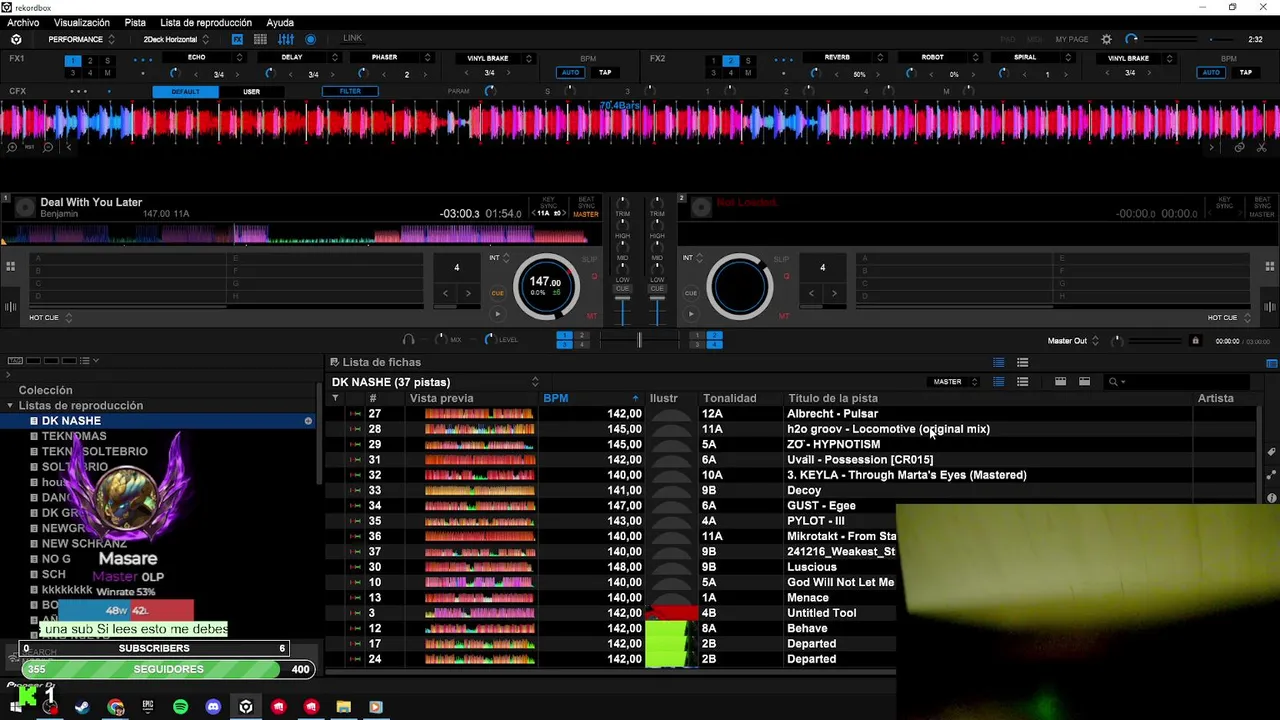Toggle FX2 sampler S assign button
The height and width of the screenshot is (720, 1280).
click(748, 61)
